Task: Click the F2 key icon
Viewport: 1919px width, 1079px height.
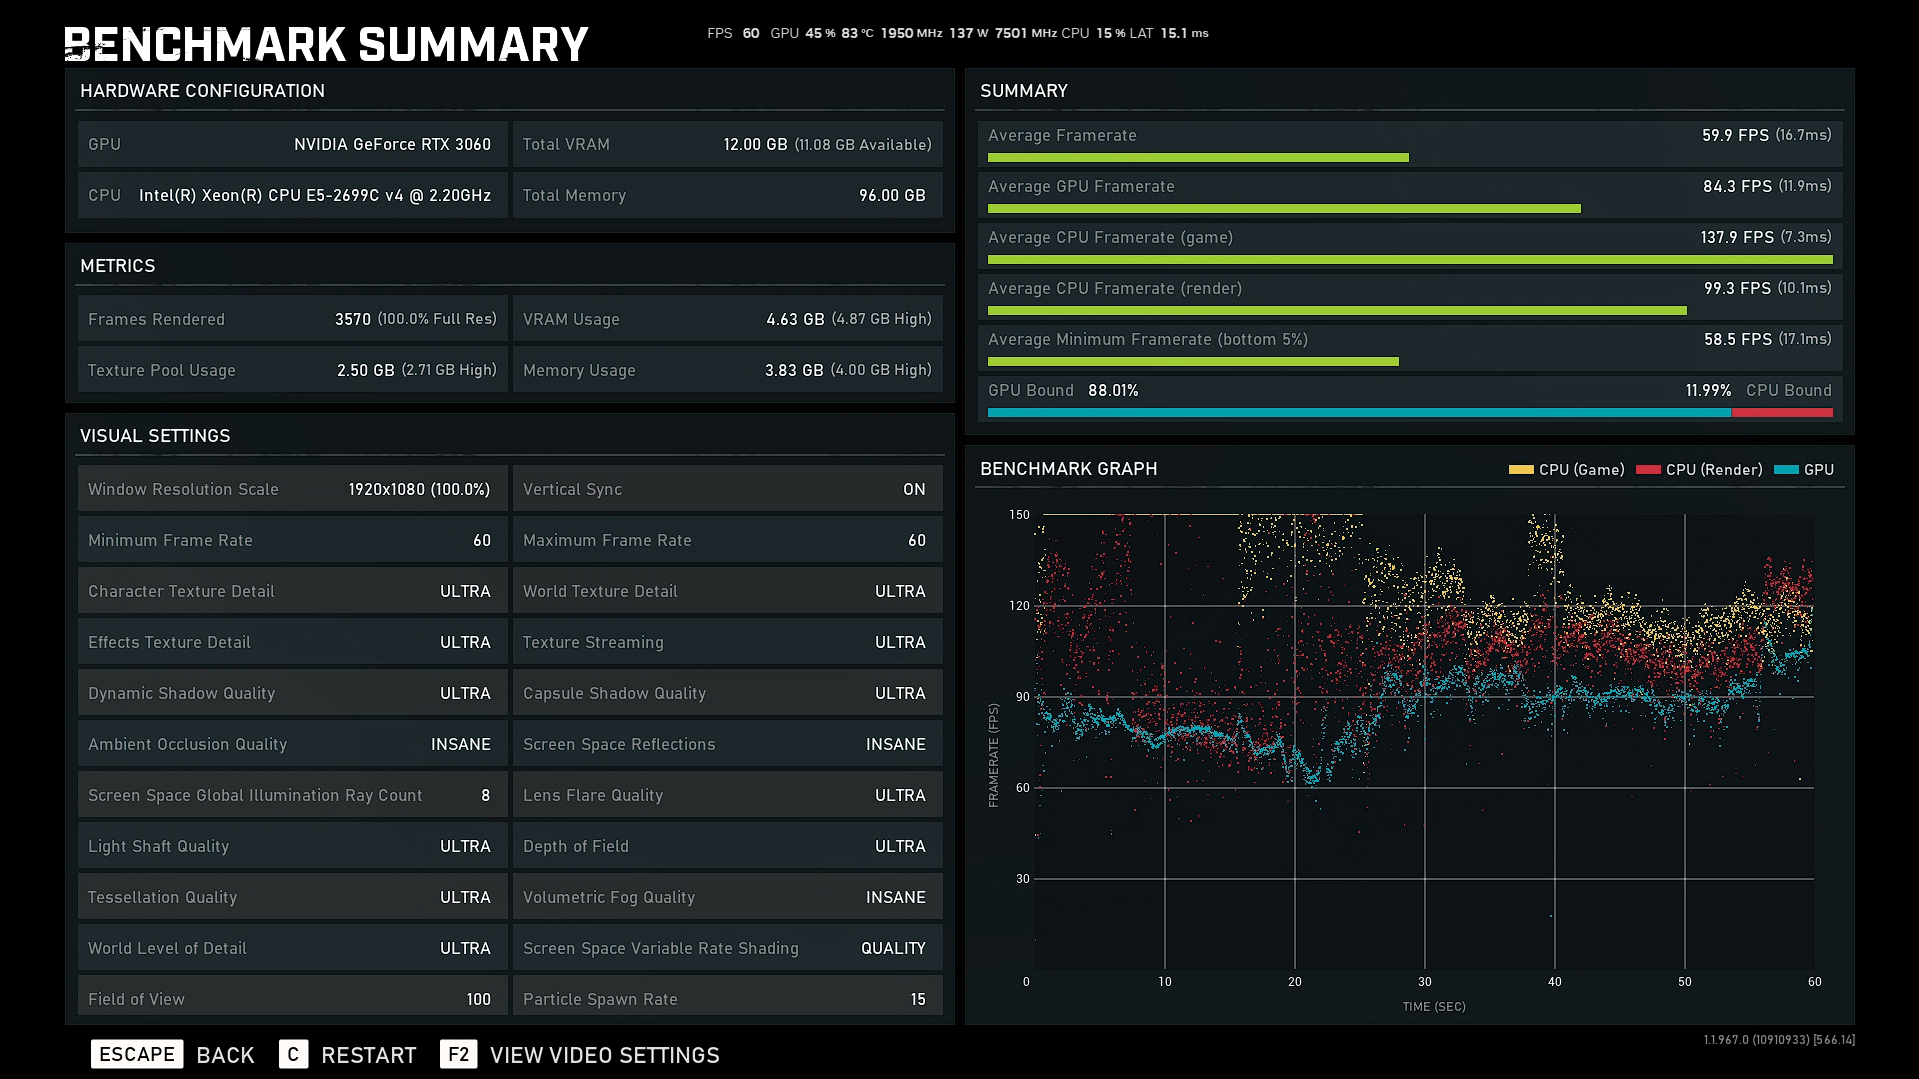Action: pos(458,1054)
